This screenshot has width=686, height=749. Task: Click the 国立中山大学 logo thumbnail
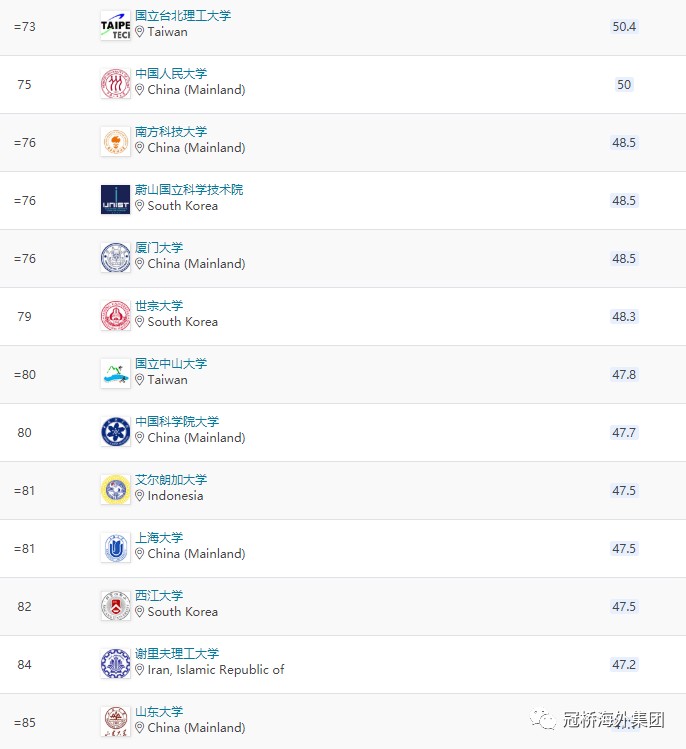[x=115, y=374]
